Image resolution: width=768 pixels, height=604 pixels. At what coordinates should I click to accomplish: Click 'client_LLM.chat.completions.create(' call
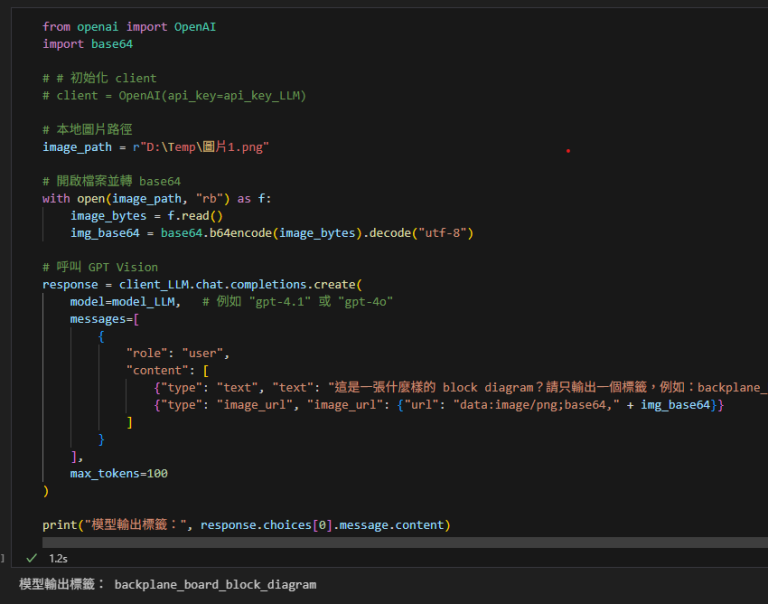click(x=240, y=285)
